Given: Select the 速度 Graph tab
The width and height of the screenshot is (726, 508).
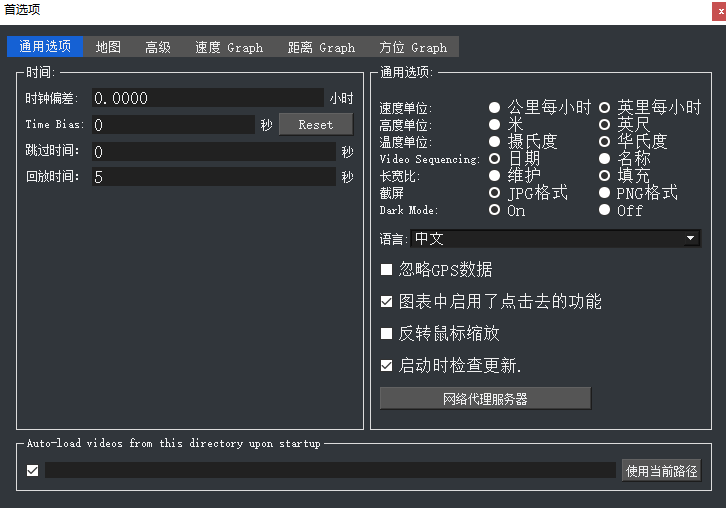Looking at the screenshot, I should coord(229,47).
